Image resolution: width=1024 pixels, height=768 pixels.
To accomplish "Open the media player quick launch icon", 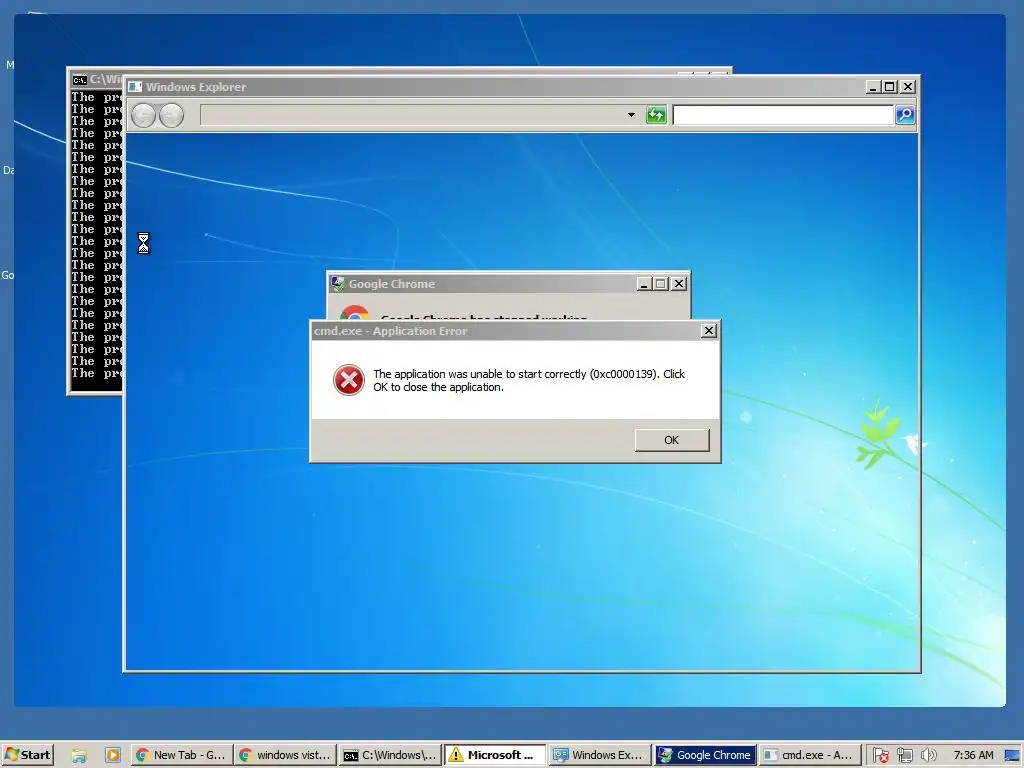I will click(113, 756).
